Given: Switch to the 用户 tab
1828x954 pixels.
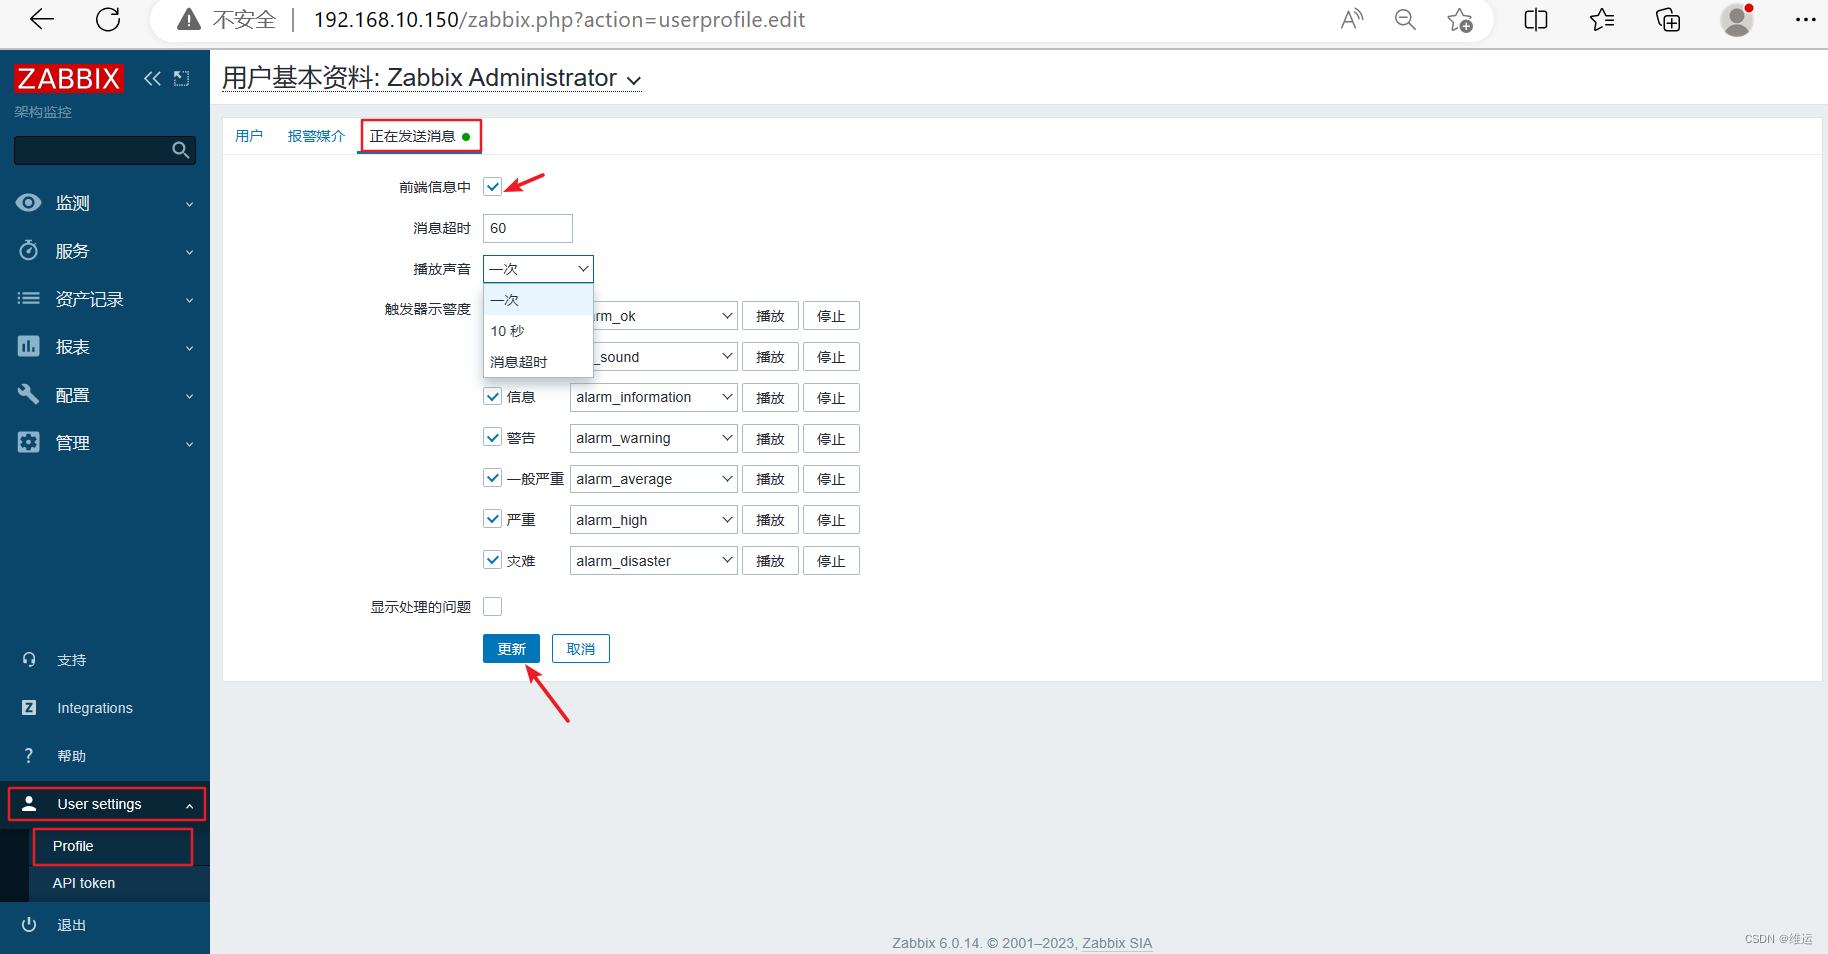Looking at the screenshot, I should coord(249,136).
